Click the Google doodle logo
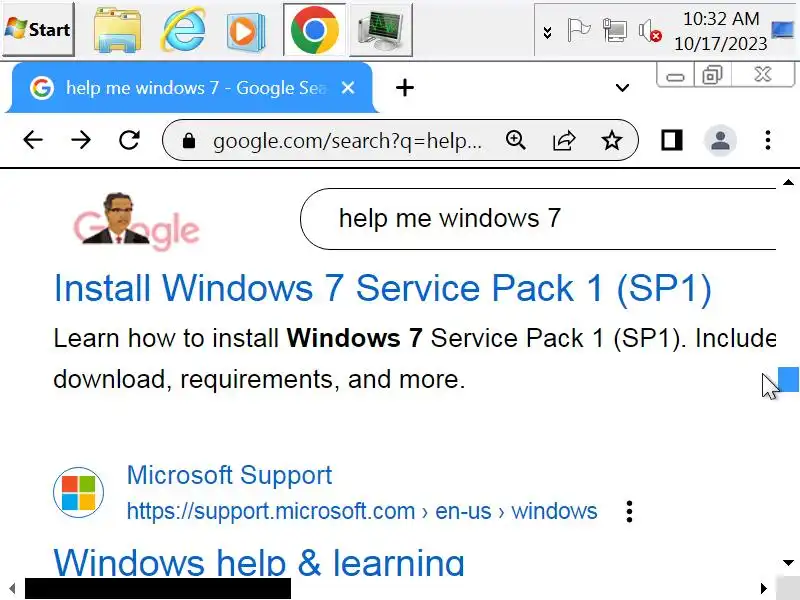Screen dimensions: 800x600 [x=136, y=221]
